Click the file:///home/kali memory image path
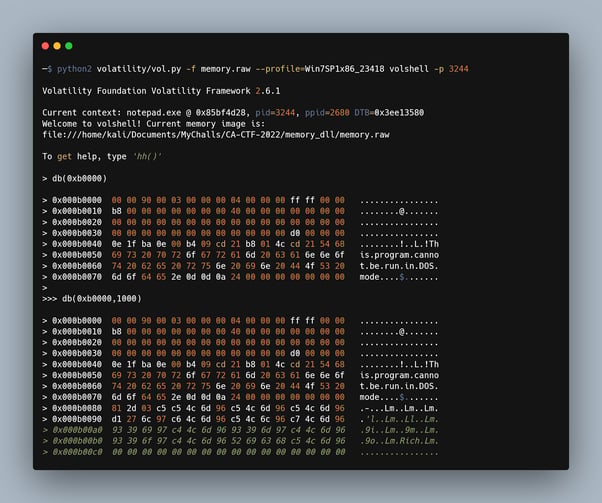 [216, 135]
